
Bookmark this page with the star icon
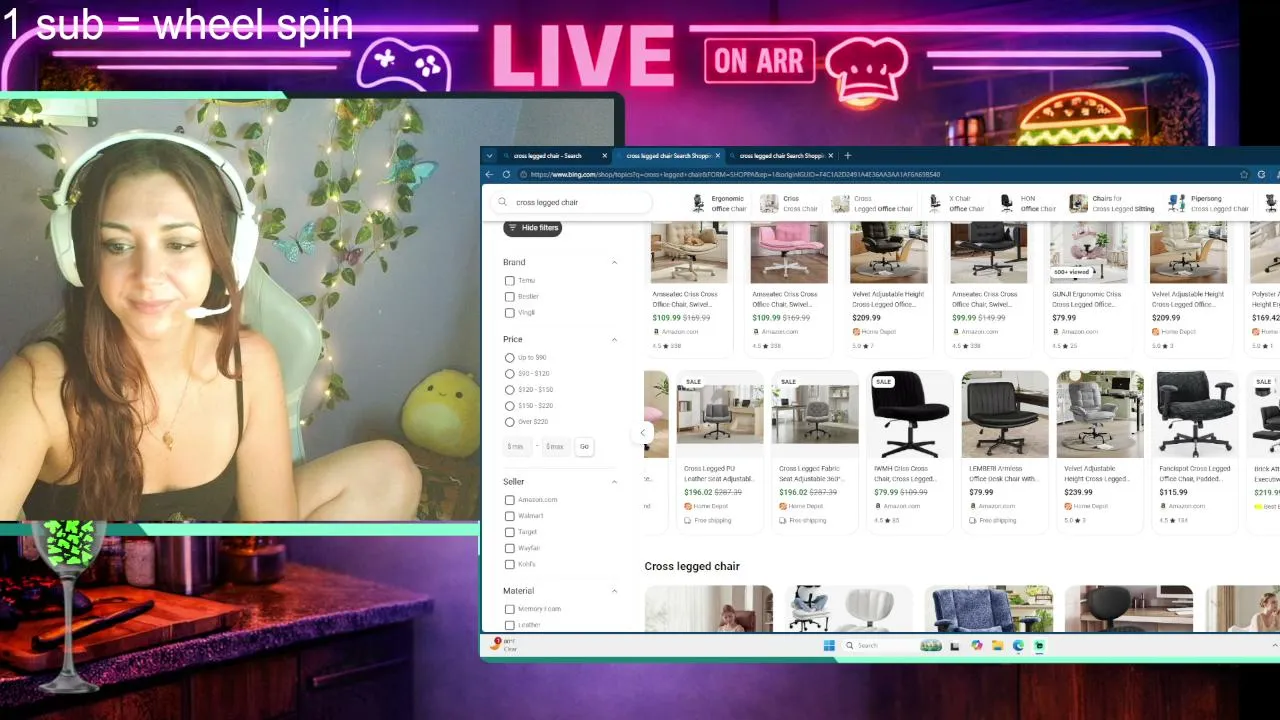tap(1244, 174)
